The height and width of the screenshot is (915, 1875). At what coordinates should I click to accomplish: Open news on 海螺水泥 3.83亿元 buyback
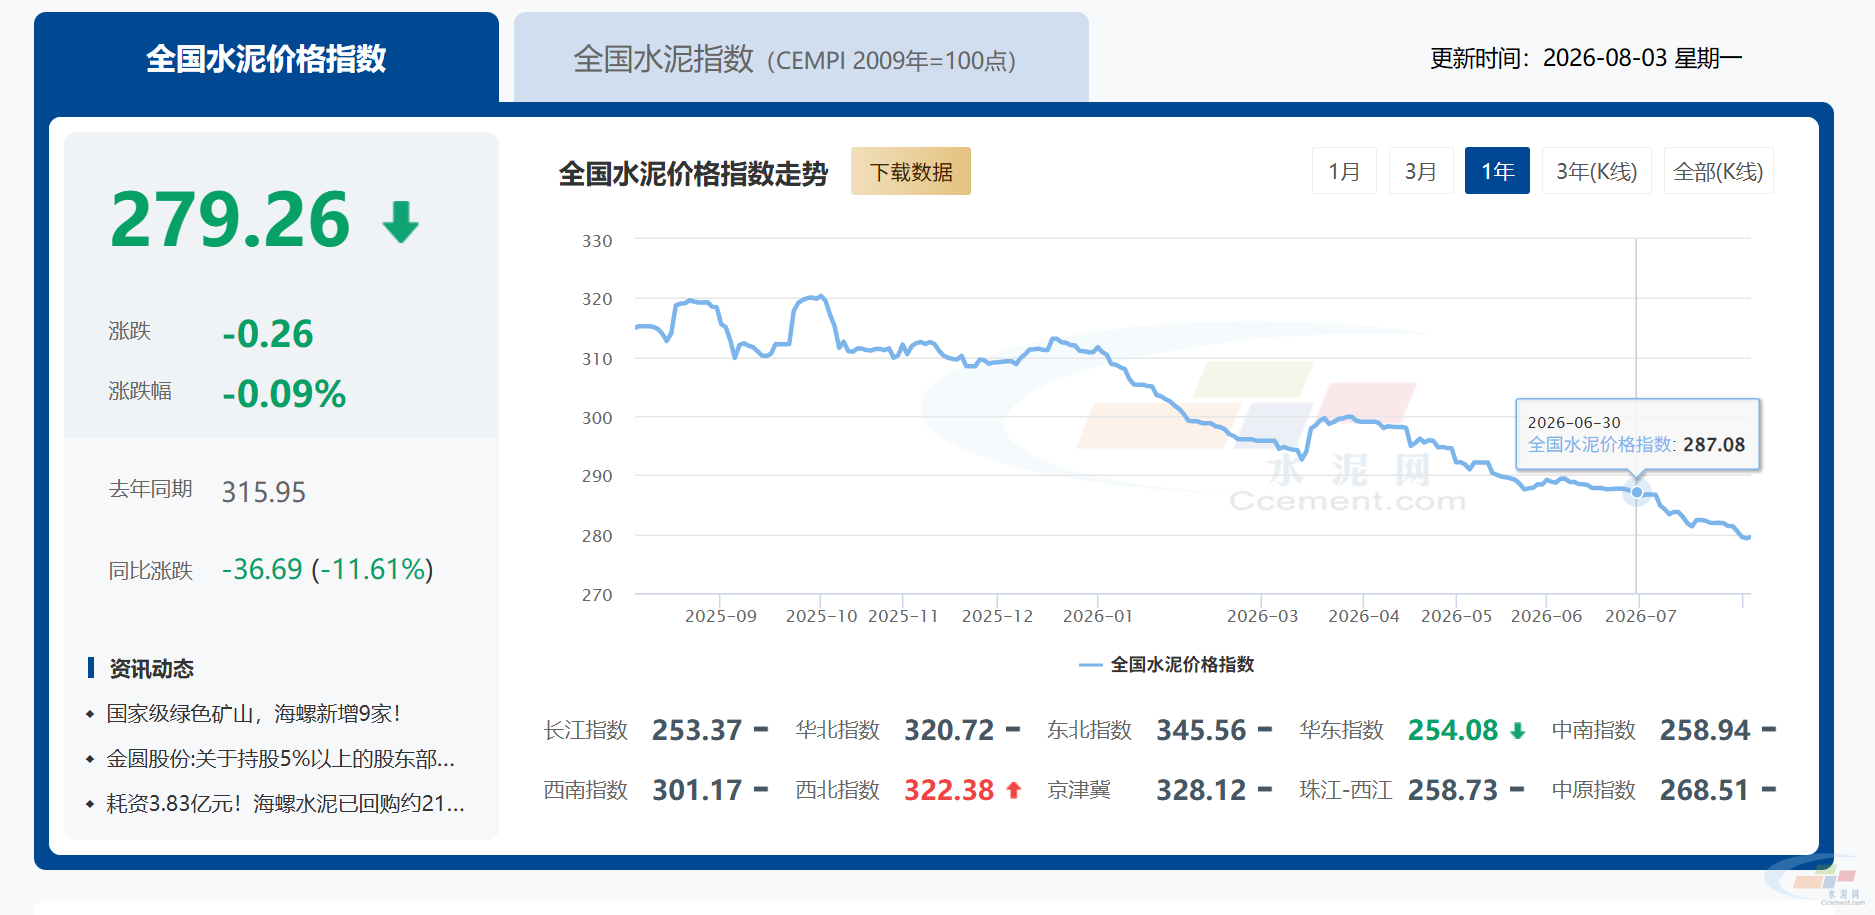(x=285, y=804)
